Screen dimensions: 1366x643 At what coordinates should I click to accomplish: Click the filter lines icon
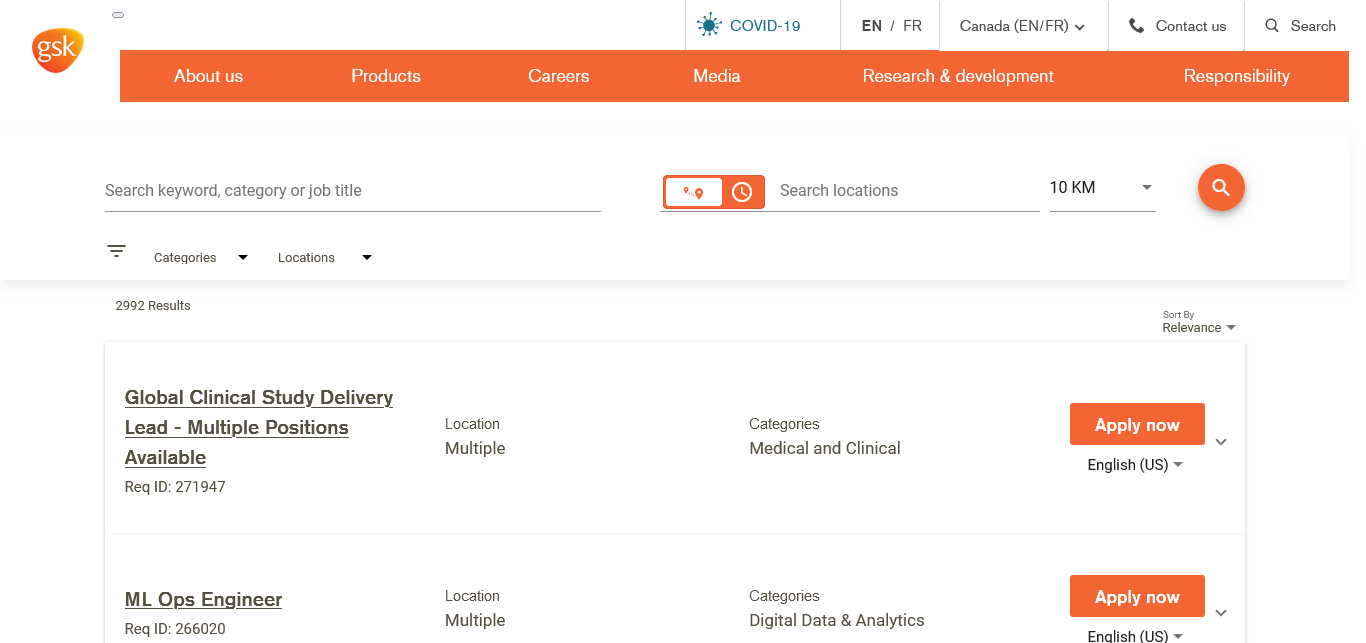pos(117,251)
